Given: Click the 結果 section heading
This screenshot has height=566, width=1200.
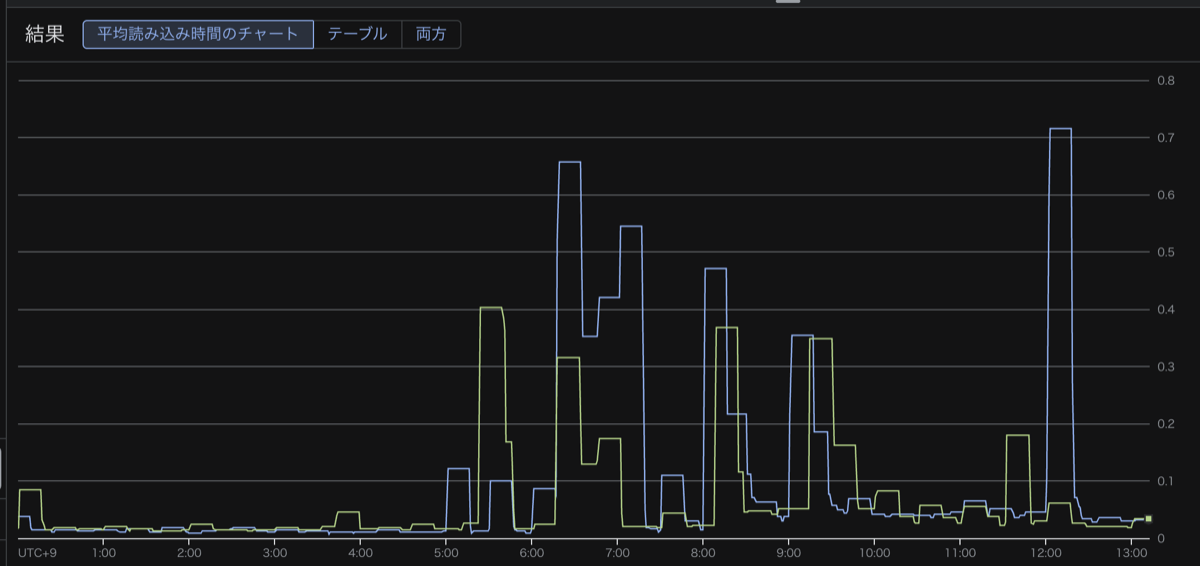Looking at the screenshot, I should tap(45, 34).
